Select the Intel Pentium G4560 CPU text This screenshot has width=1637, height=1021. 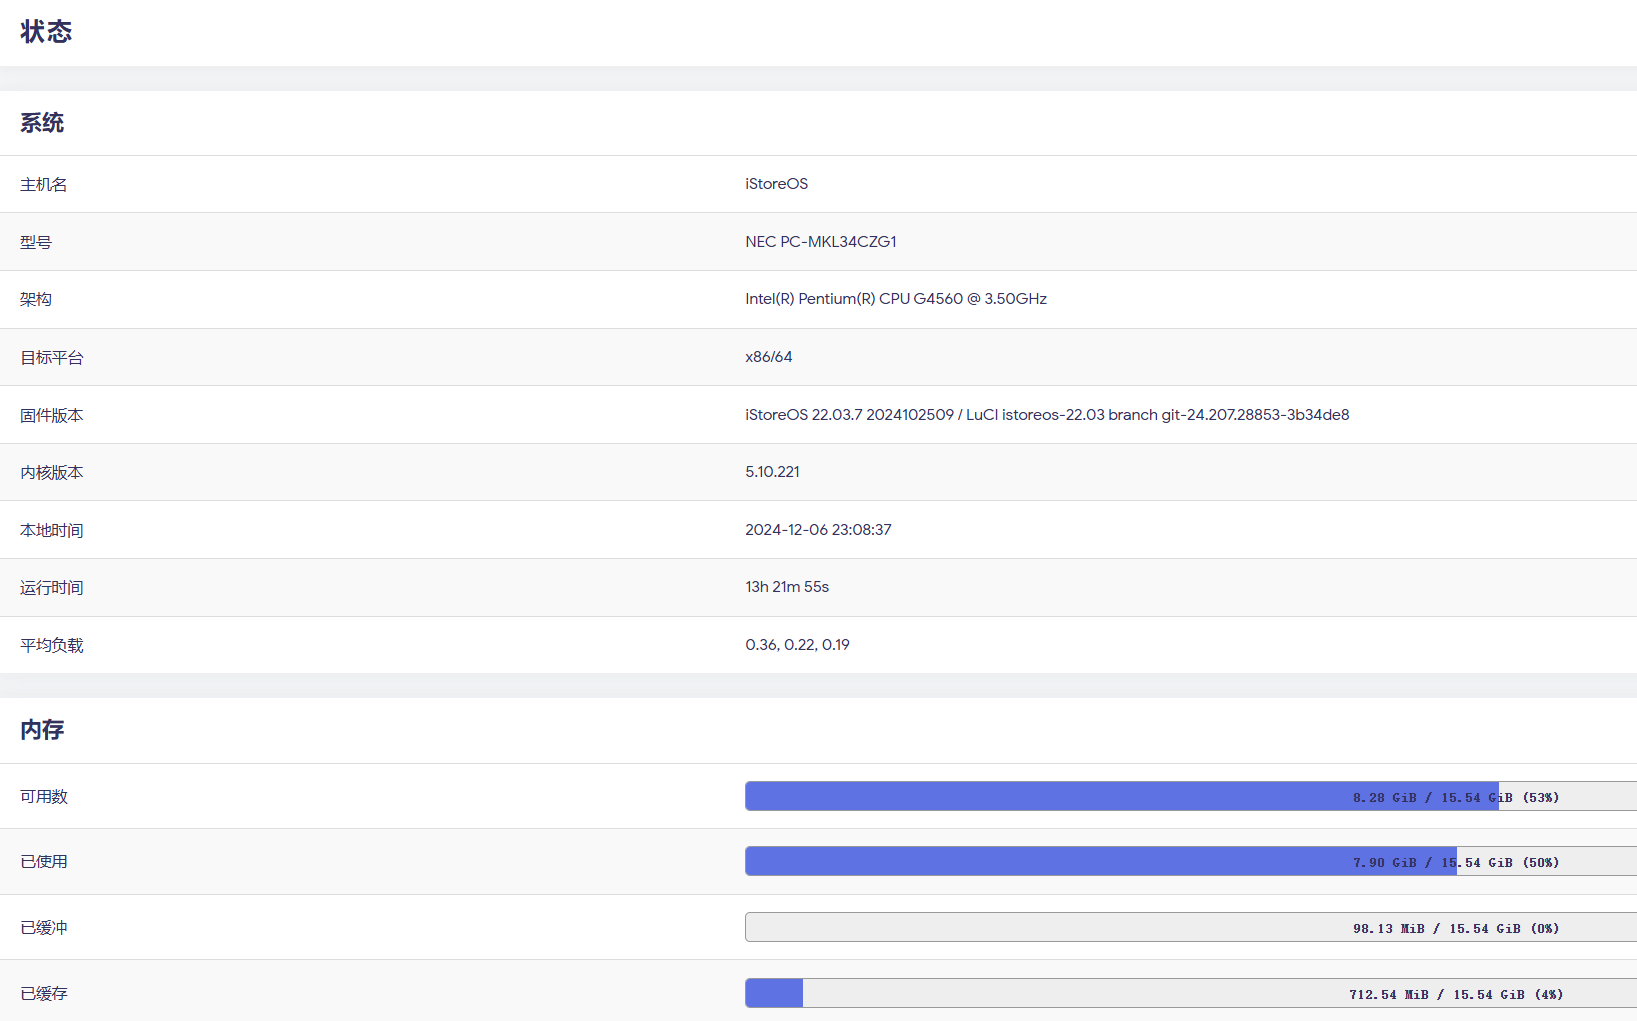click(x=896, y=299)
